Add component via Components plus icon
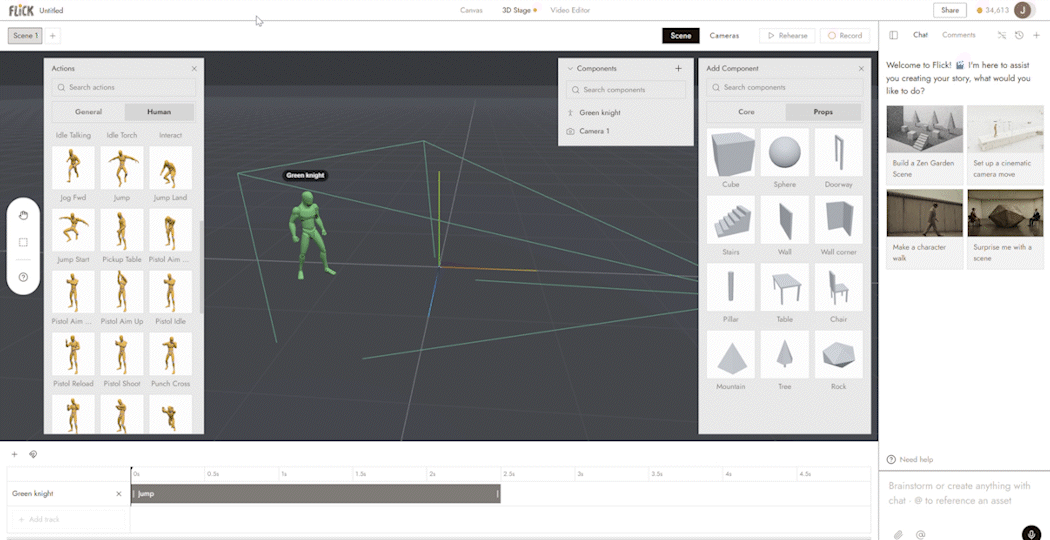 pyautogui.click(x=678, y=68)
